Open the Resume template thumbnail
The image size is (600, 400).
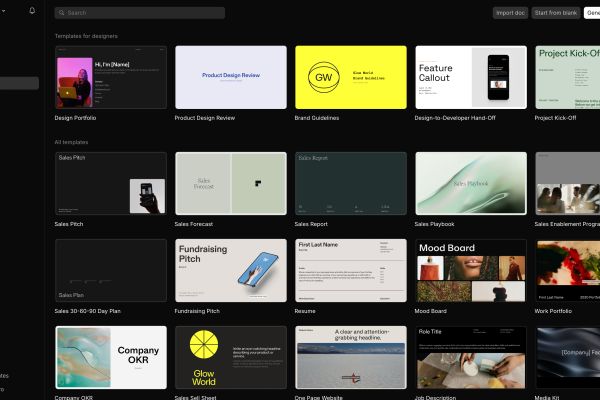click(x=351, y=270)
